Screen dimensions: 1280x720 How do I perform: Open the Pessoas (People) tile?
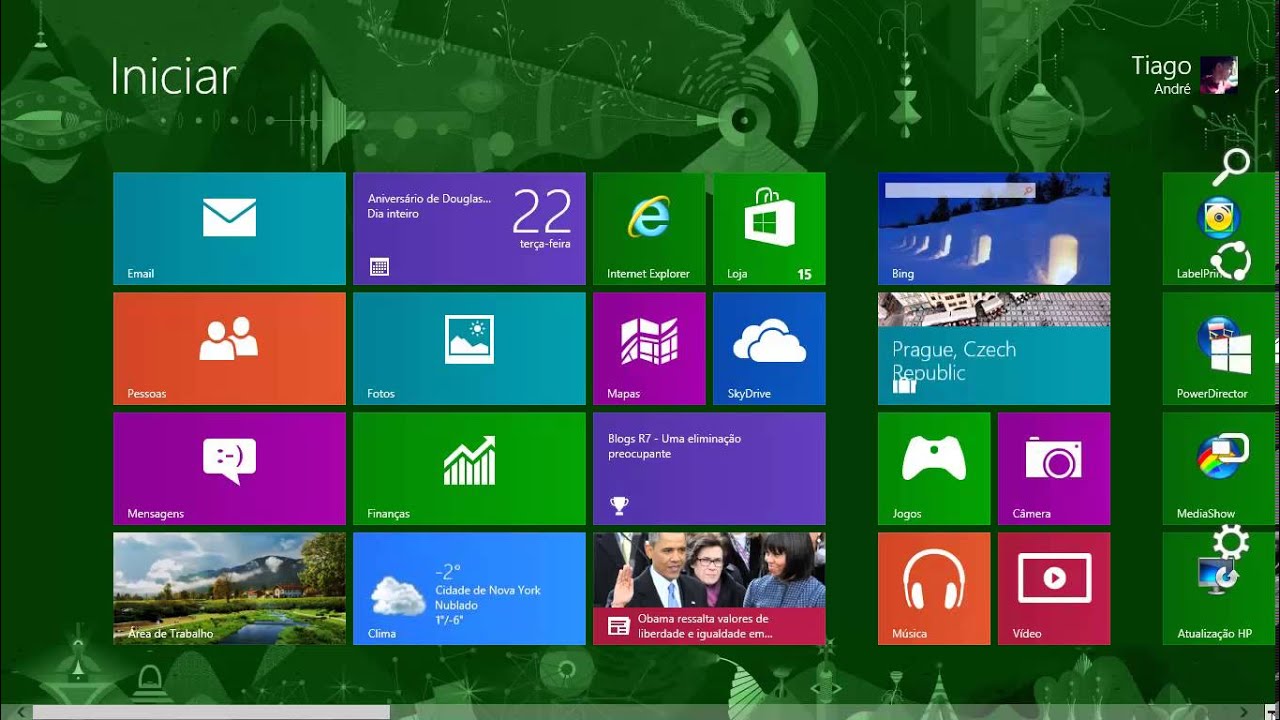point(229,349)
